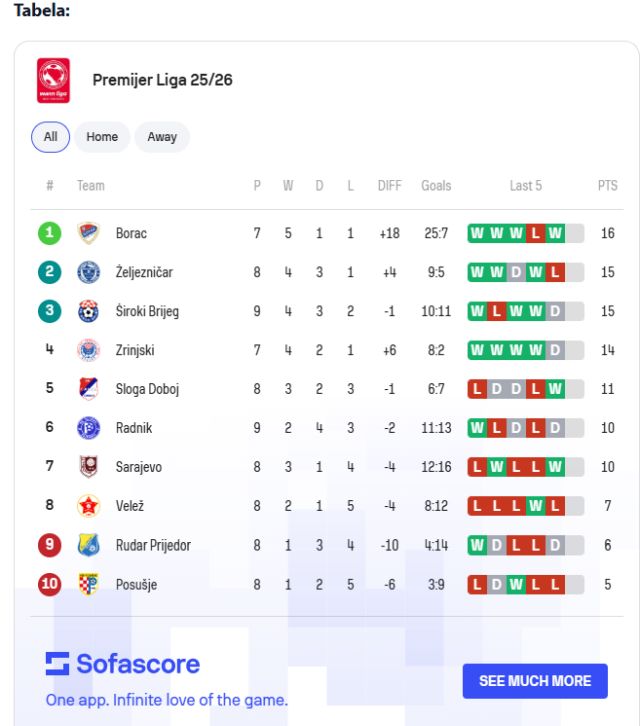This screenshot has width=640, height=726.
Task: Select the All standings filter
Action: point(50,137)
